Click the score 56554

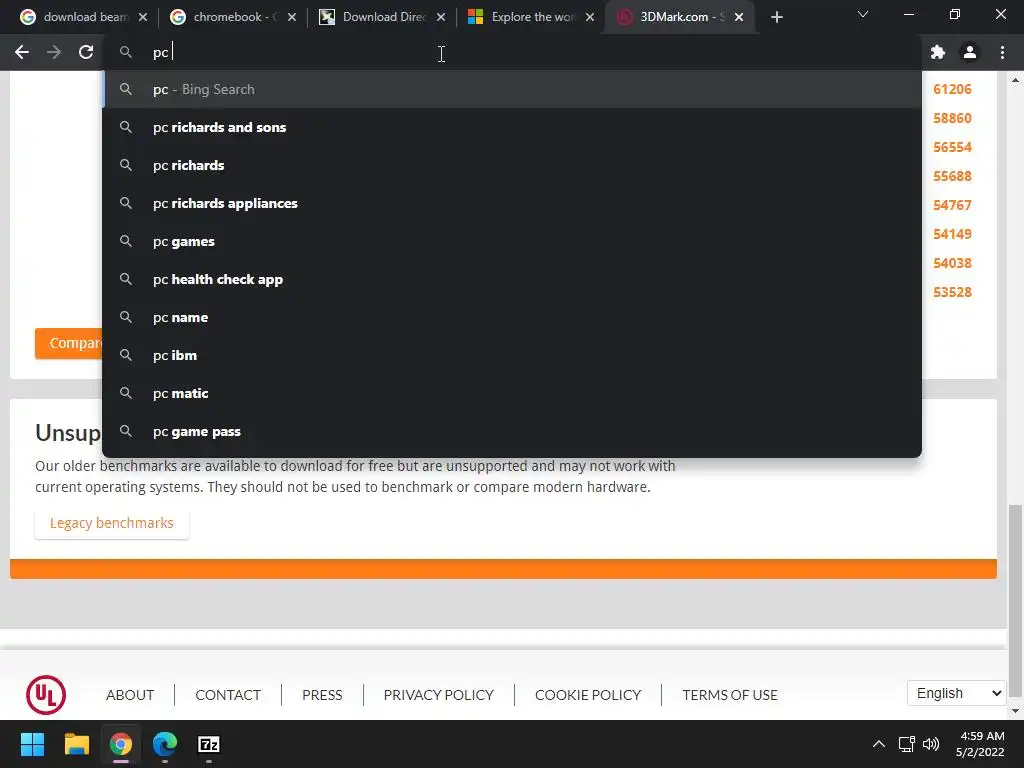(x=952, y=147)
